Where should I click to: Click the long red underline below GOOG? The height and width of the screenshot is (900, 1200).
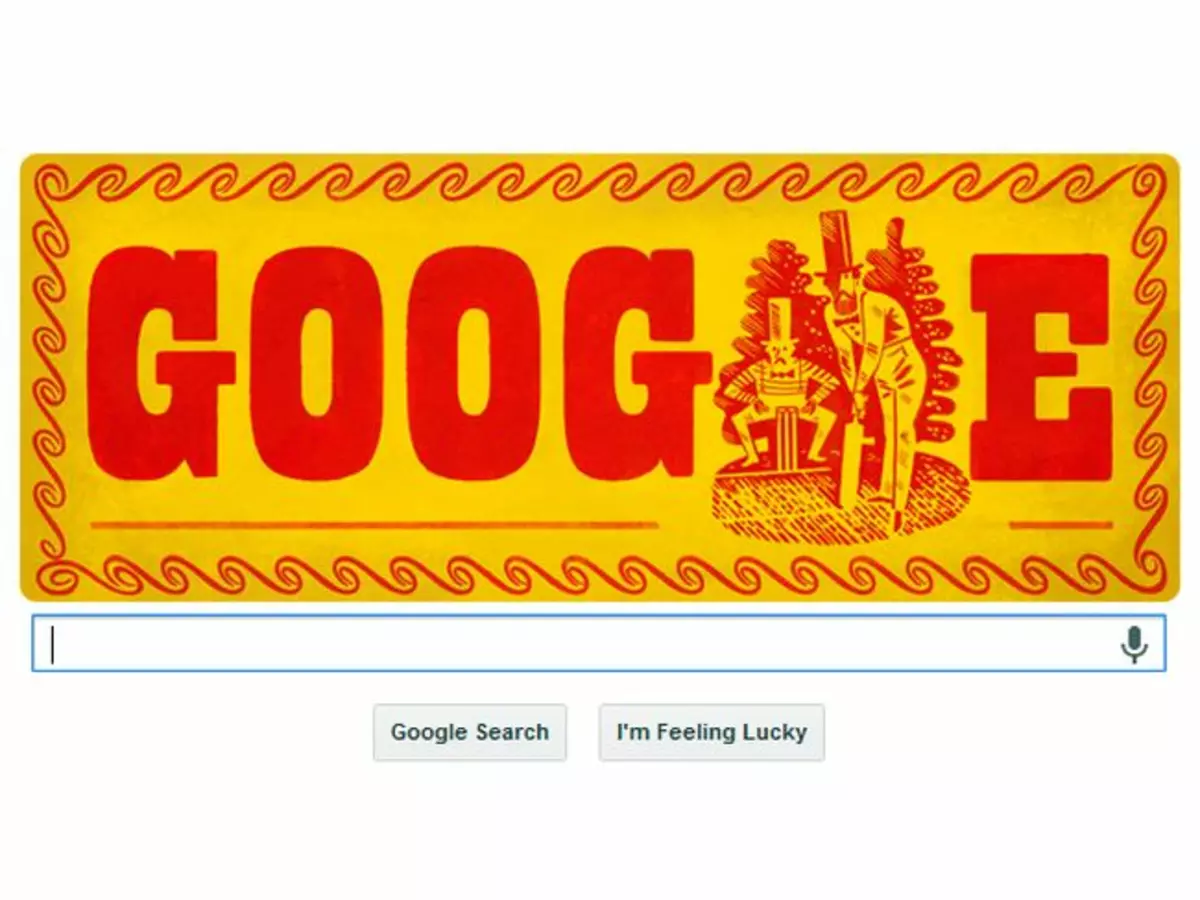tap(374, 523)
